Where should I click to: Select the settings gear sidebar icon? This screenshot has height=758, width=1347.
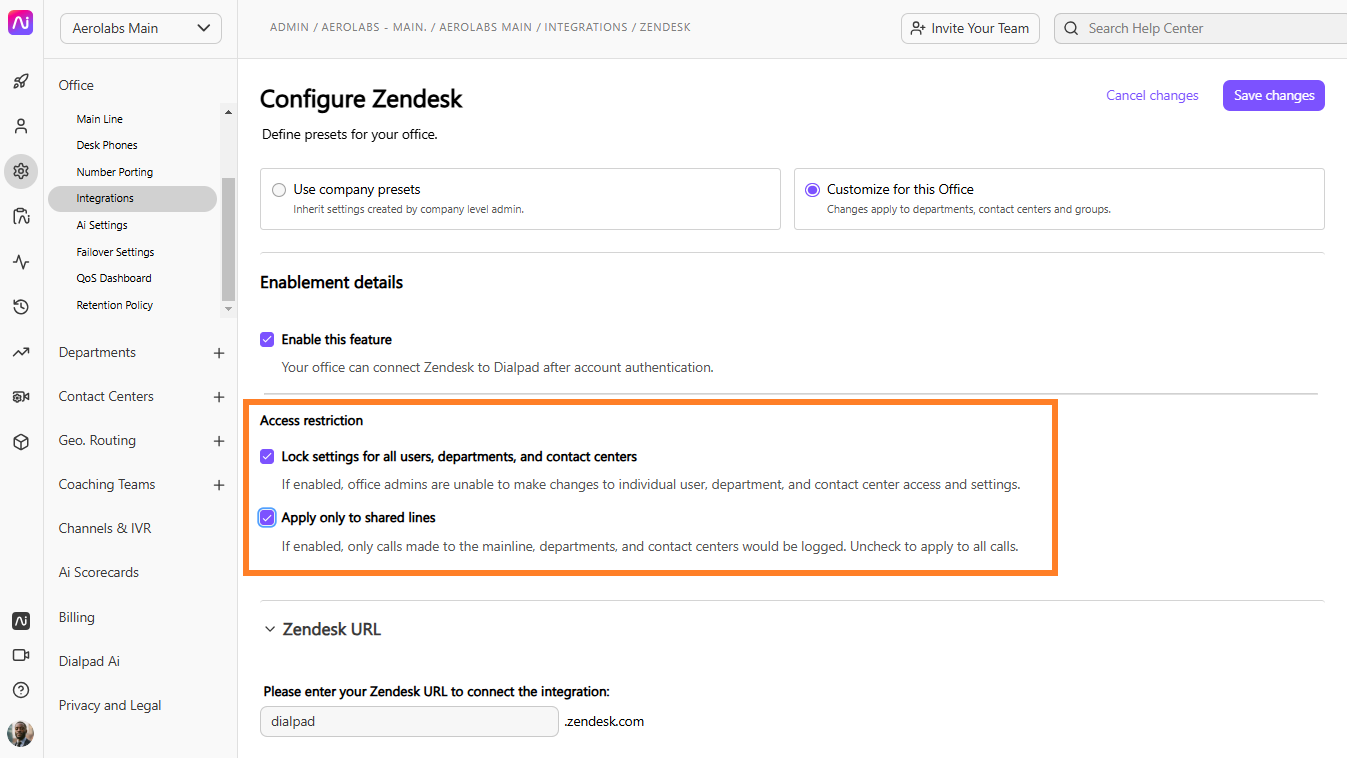point(21,171)
